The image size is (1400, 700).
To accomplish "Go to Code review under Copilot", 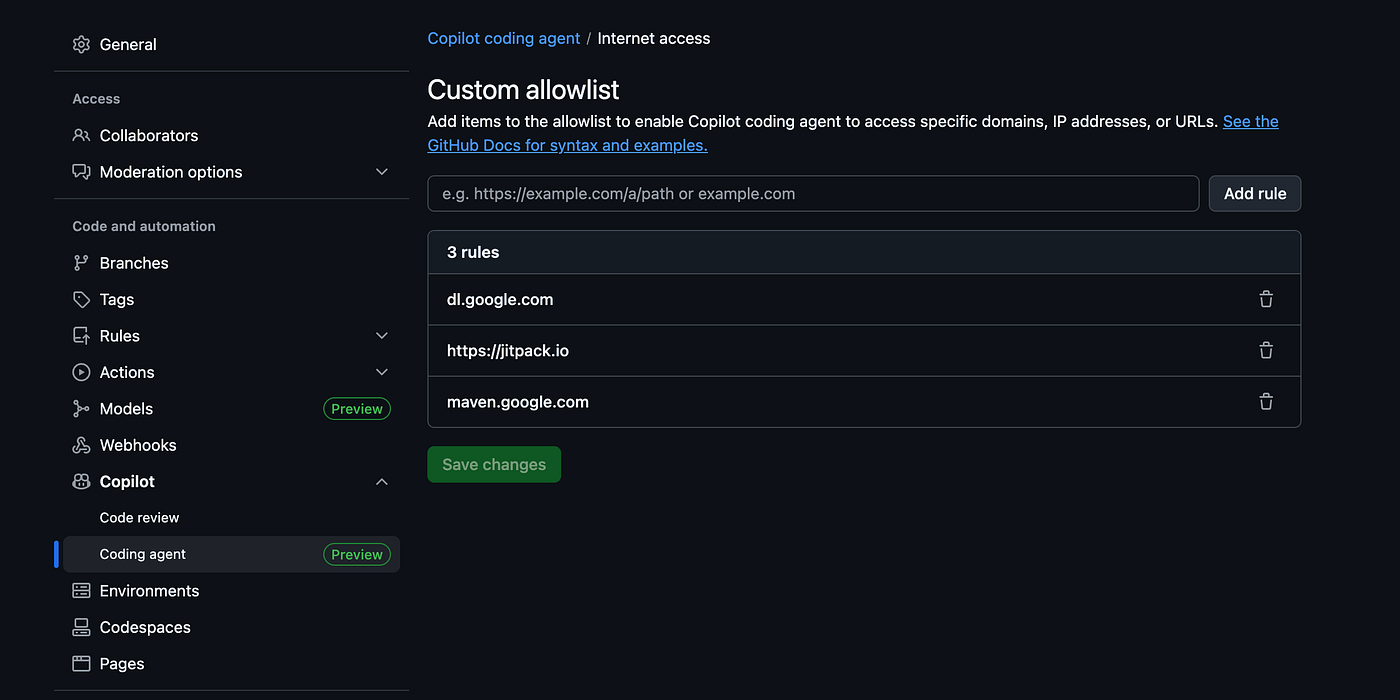I will pyautogui.click(x=139, y=518).
